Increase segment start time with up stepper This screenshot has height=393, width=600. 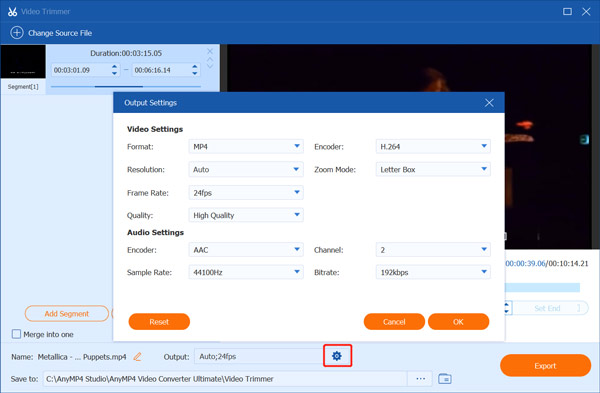coord(114,67)
